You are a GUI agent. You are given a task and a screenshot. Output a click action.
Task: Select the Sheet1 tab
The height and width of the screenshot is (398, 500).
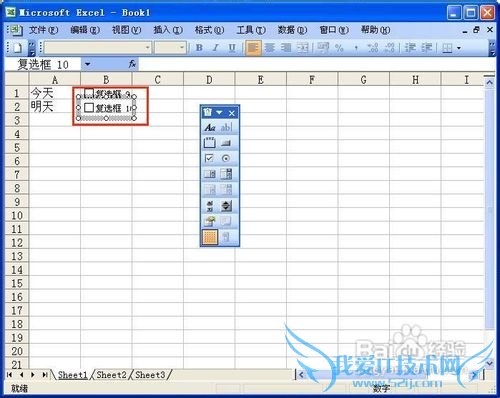72,375
